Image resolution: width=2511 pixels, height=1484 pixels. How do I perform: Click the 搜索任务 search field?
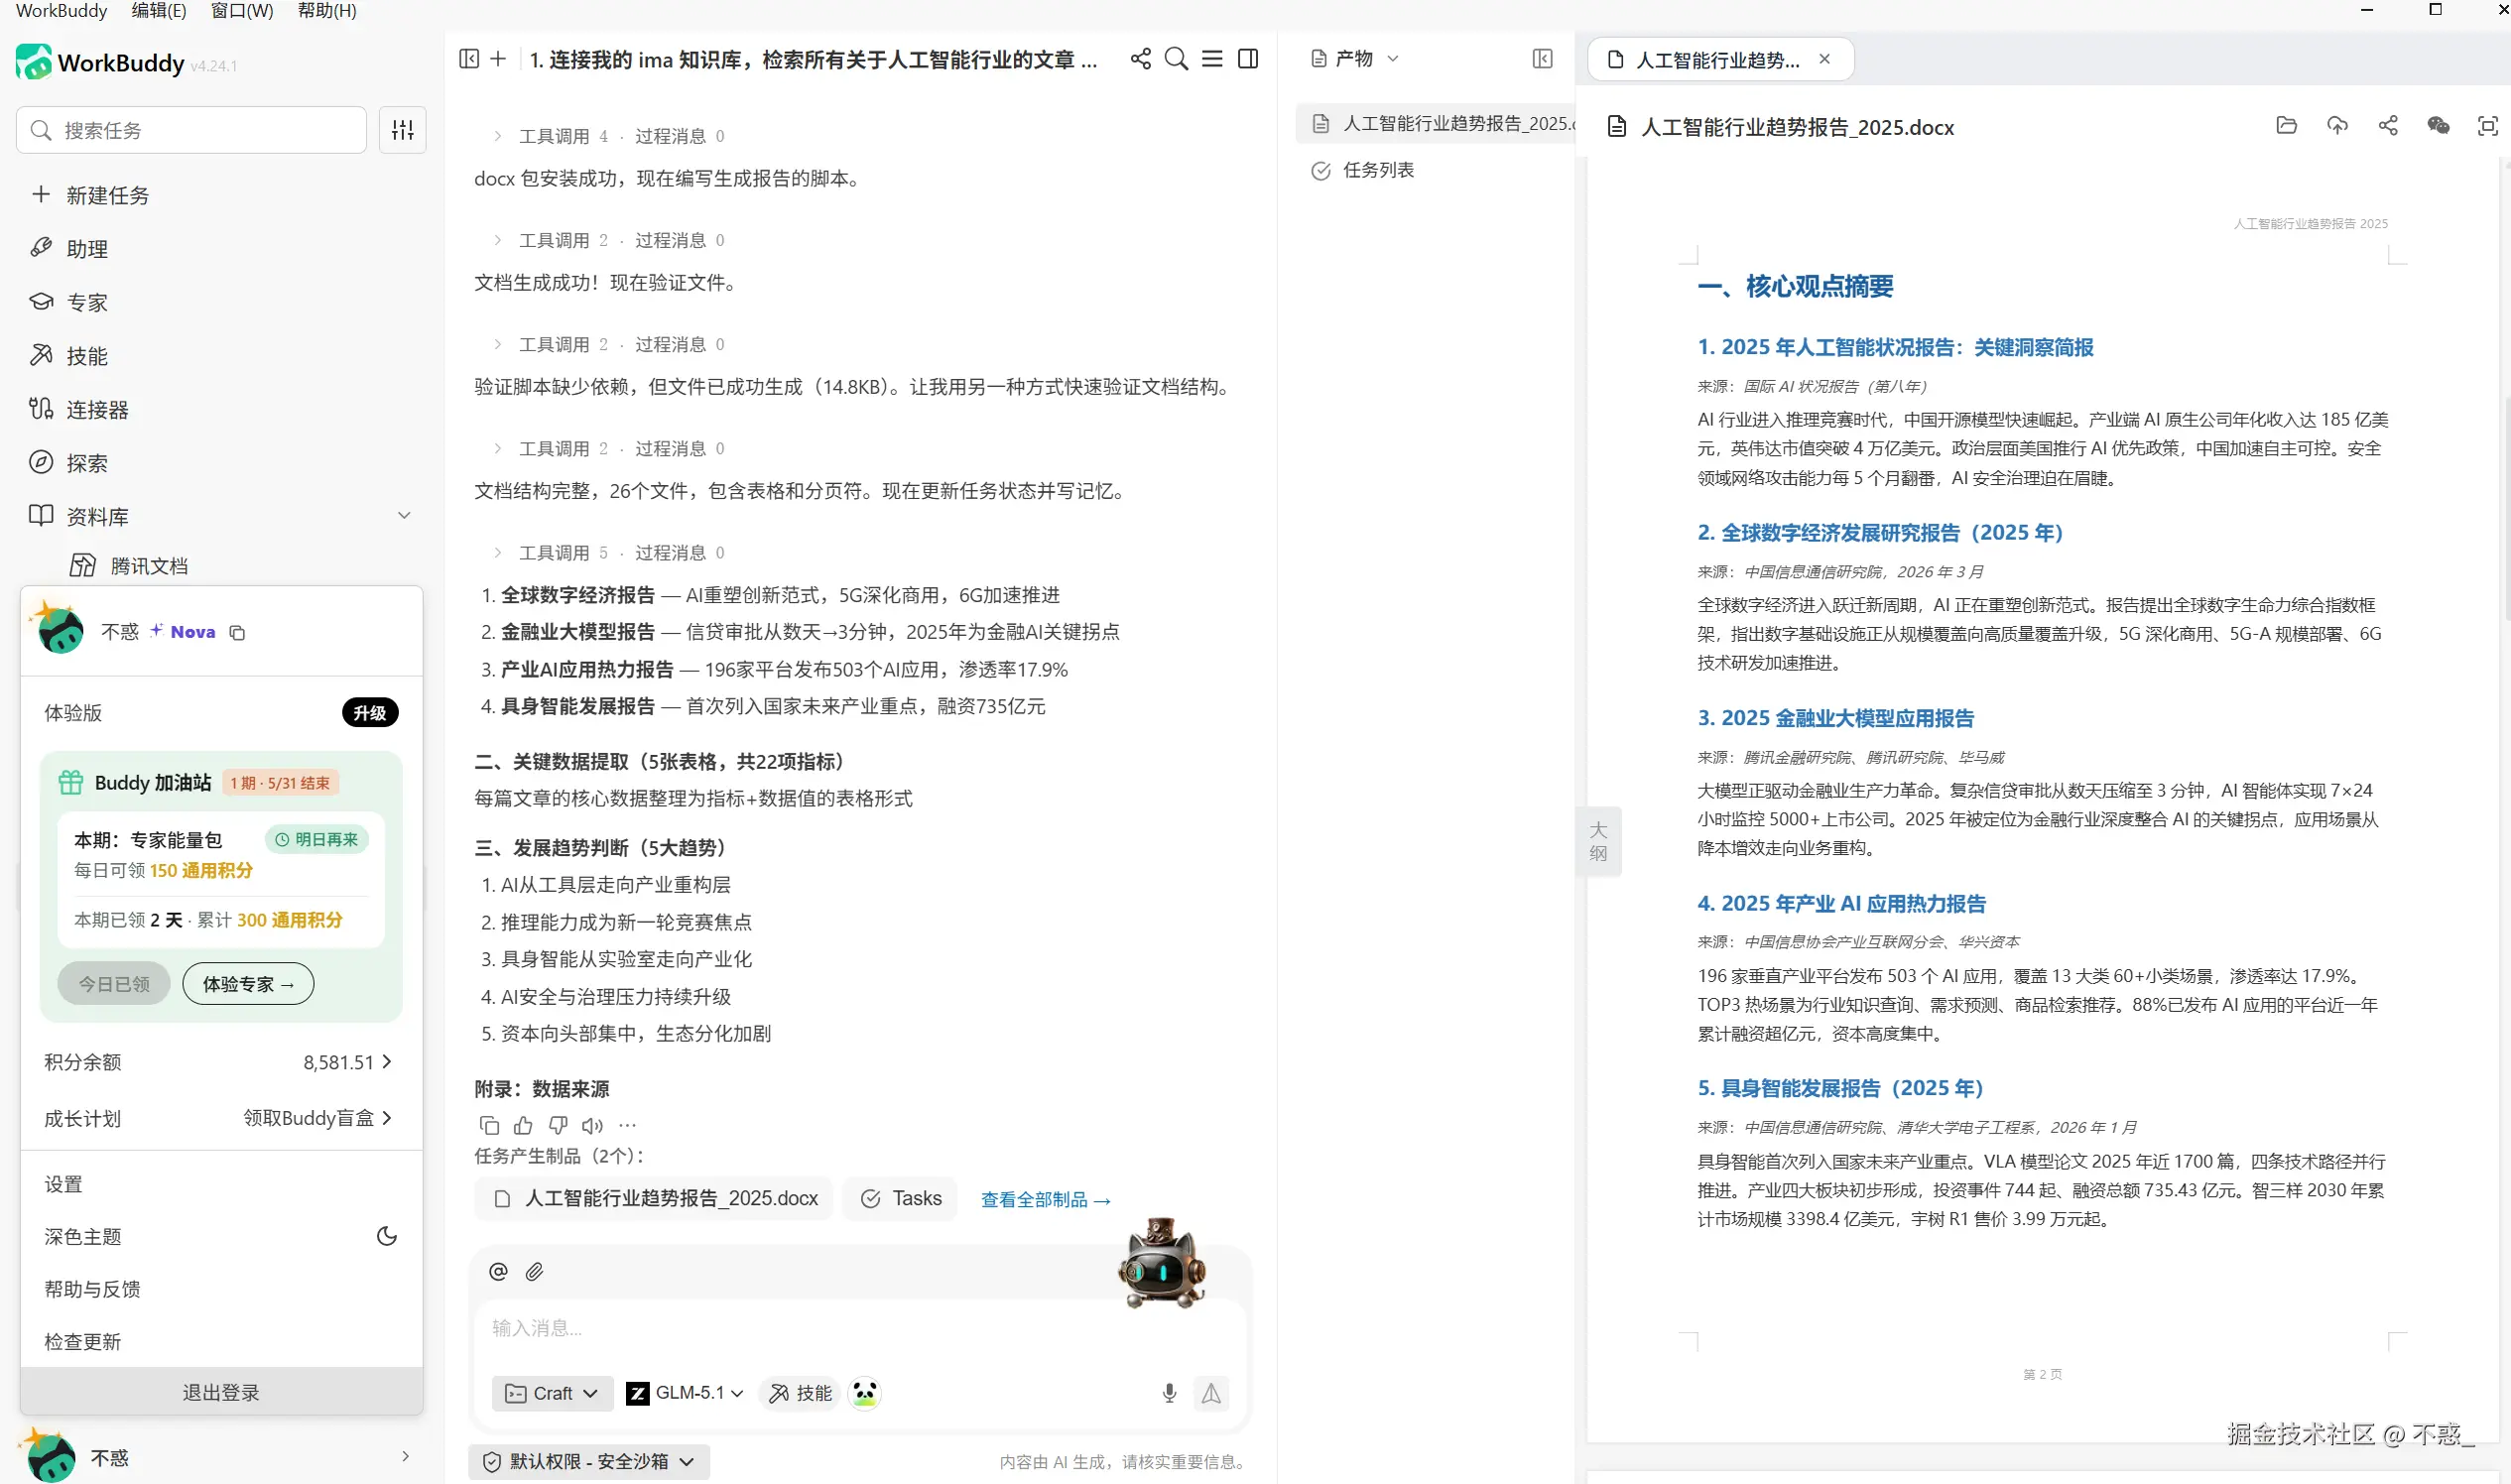(191, 130)
